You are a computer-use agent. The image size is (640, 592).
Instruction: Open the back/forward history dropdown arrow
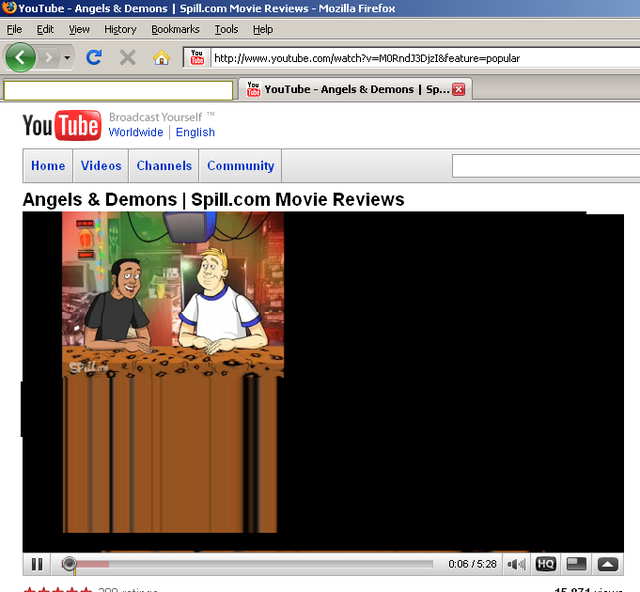coord(67,58)
